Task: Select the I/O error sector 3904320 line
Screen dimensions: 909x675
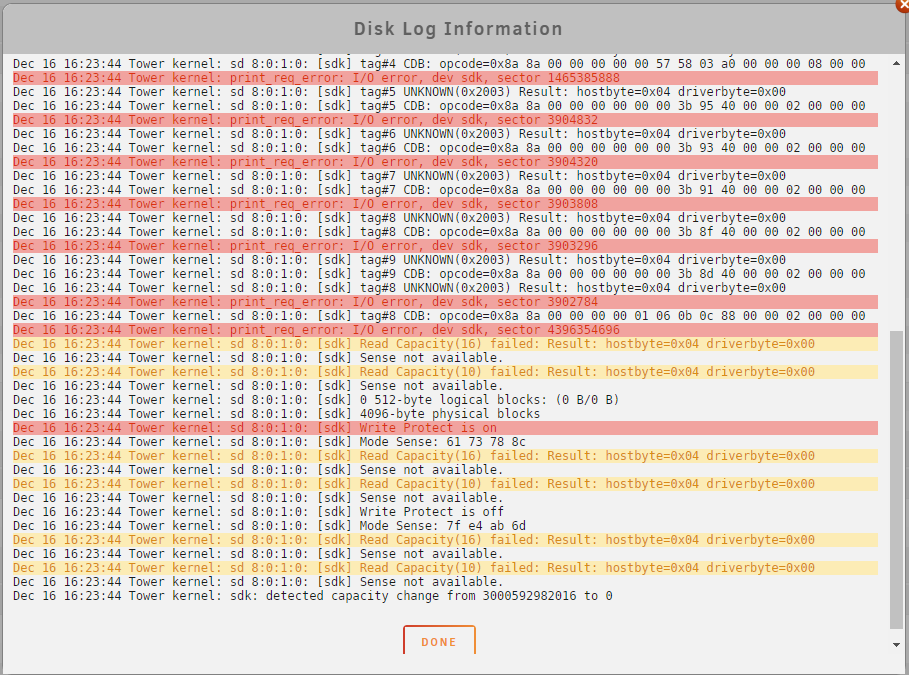Action: pyautogui.click(x=445, y=162)
